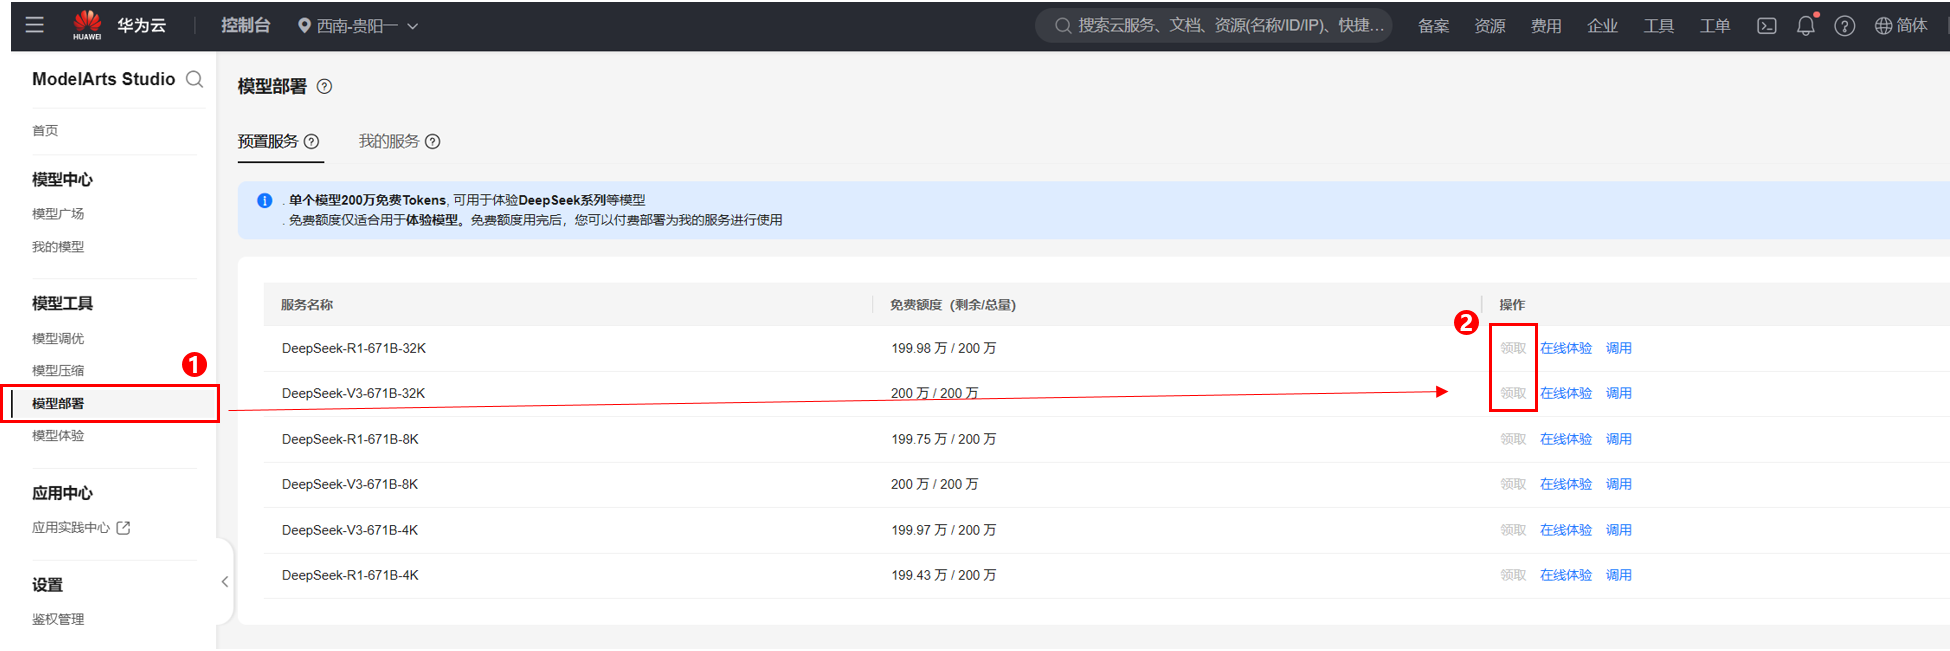Click 调用 for DeepSeek-R1-671B-4K
Screen dimensions: 1950x651
(1619, 576)
